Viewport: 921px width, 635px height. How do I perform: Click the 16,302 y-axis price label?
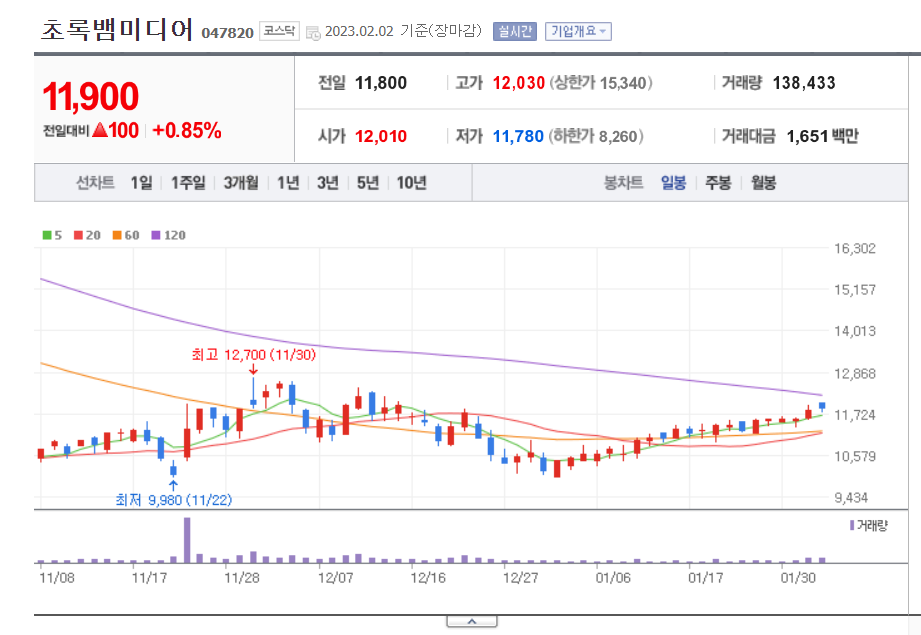point(855,248)
